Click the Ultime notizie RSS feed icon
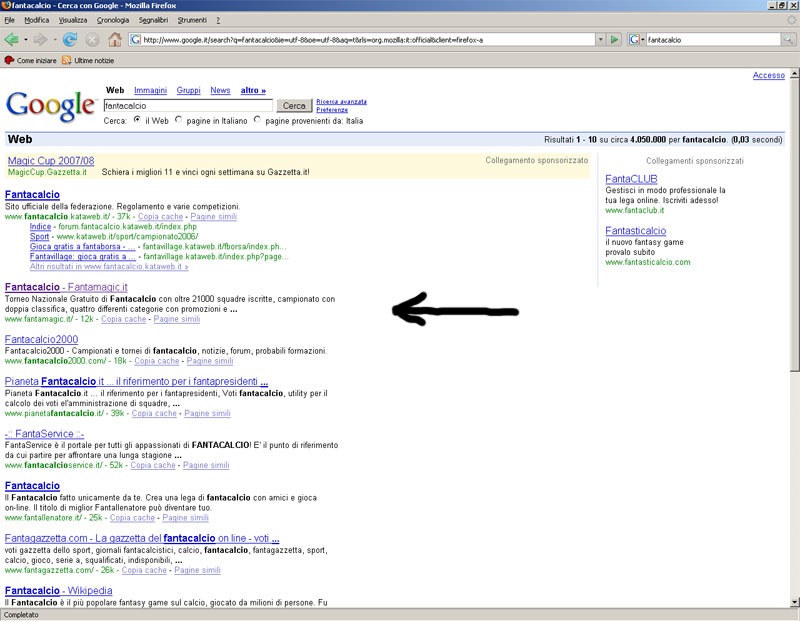 coord(66,60)
